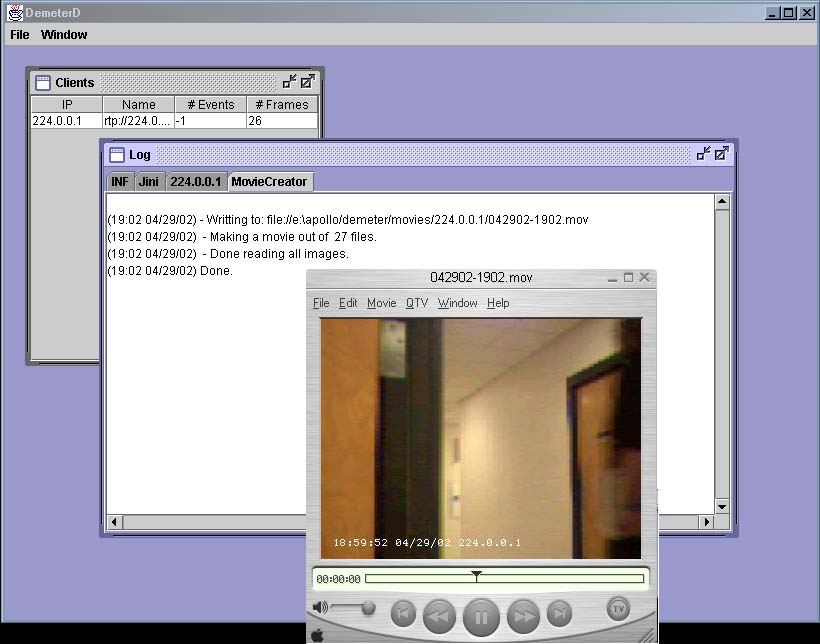Switch to the 224.0.0.1 log tab
820x644 pixels.
coord(196,182)
